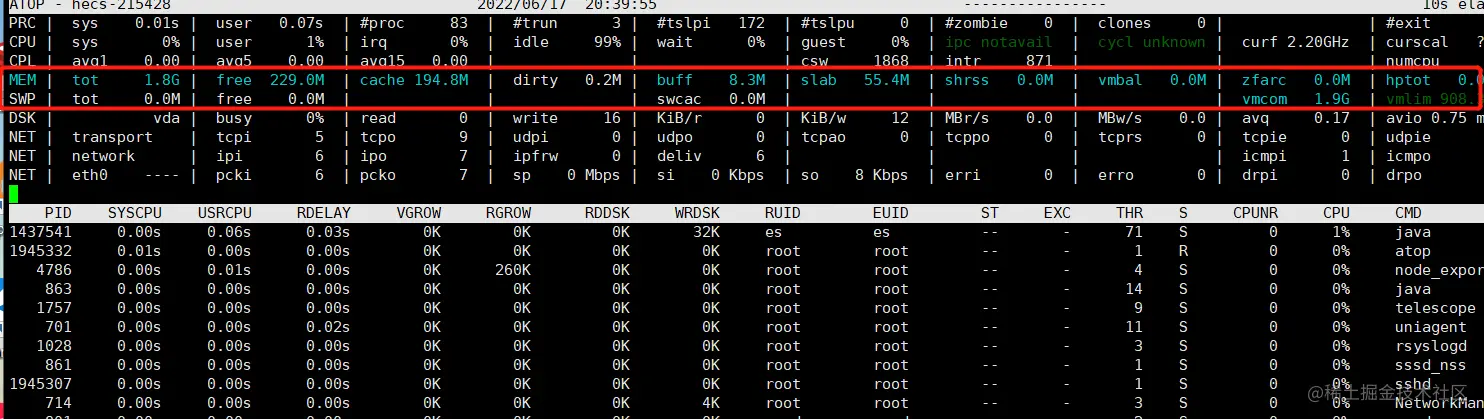Select the 'irq' label in CPU row
This screenshot has width=1484, height=419.
(373, 42)
